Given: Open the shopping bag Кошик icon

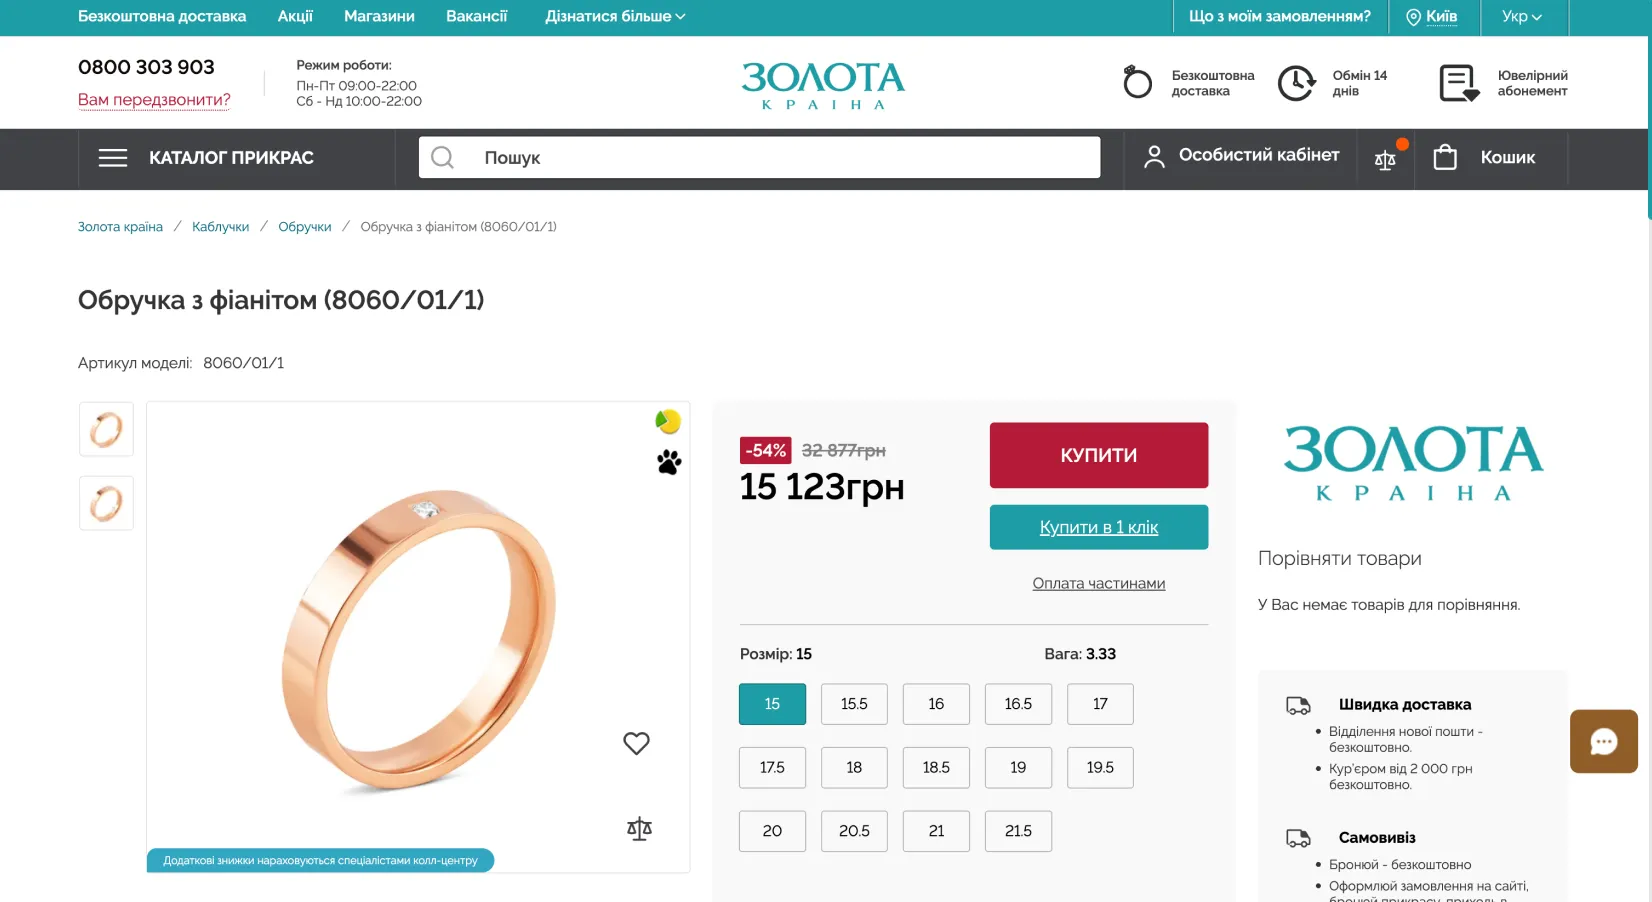Looking at the screenshot, I should (1445, 157).
